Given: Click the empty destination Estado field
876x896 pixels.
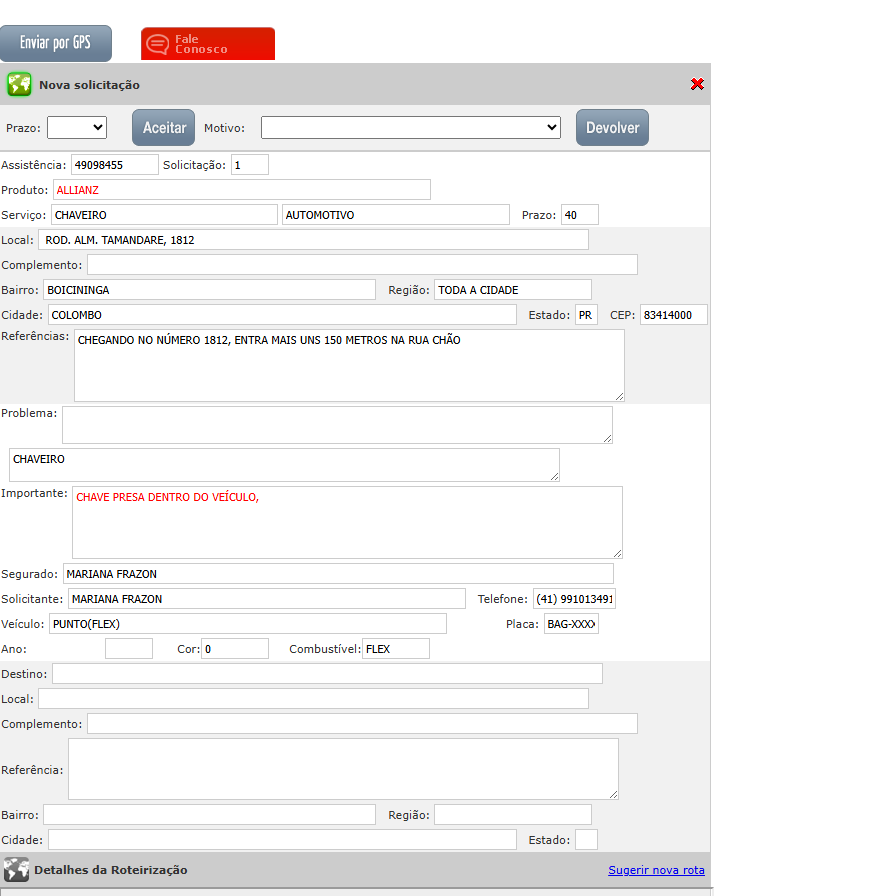Looking at the screenshot, I should [x=586, y=840].
